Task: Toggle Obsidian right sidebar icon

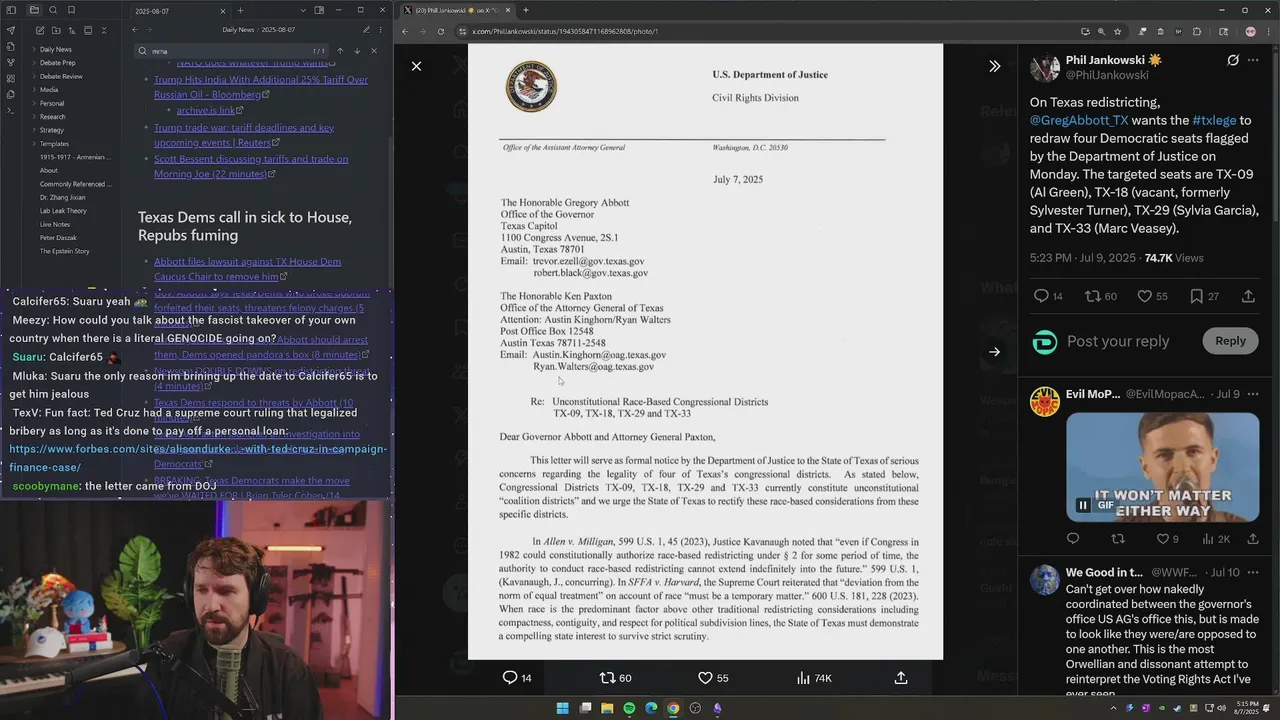Action: pyautogui.click(x=319, y=10)
